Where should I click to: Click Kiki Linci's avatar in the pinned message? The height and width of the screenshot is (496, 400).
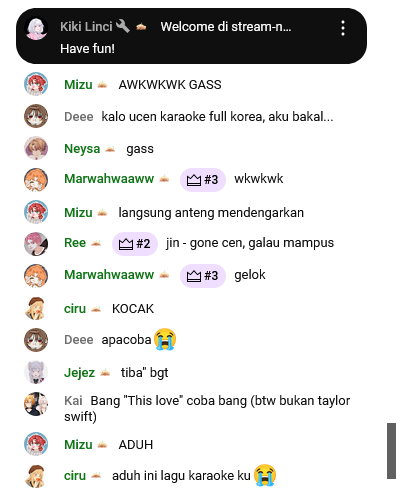[x=36, y=29]
